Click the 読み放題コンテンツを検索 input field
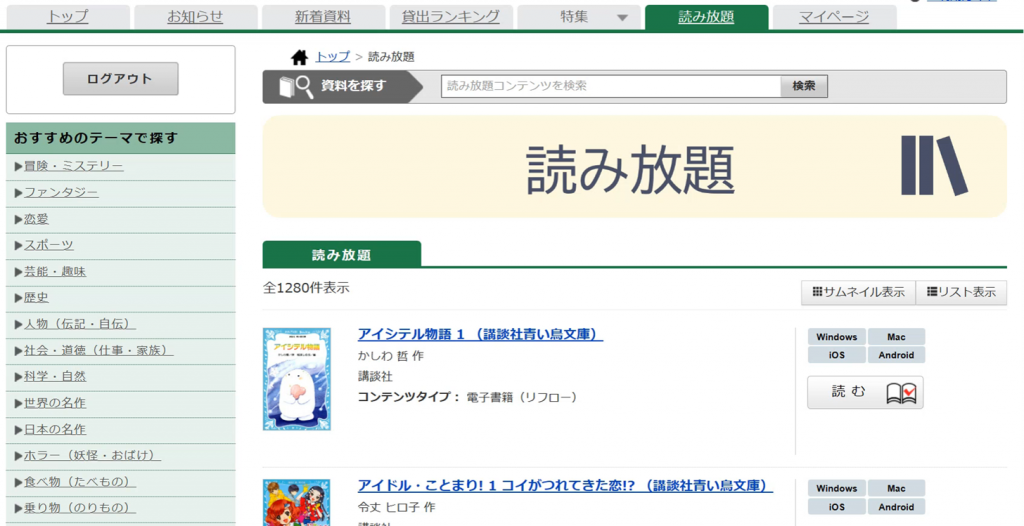This screenshot has width=1024, height=526. [611, 86]
